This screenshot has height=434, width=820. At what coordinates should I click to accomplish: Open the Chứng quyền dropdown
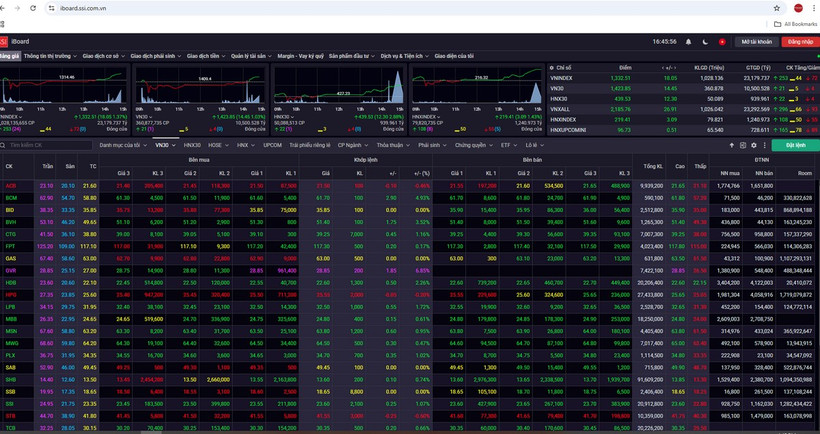pyautogui.click(x=472, y=145)
